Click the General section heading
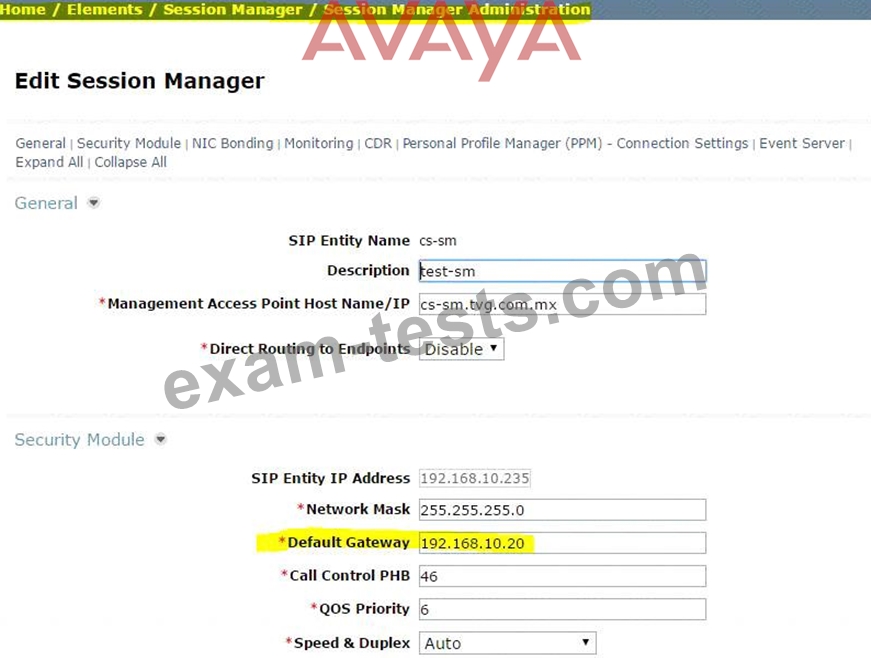Image resolution: width=871 pixels, height=658 pixels. 46,203
